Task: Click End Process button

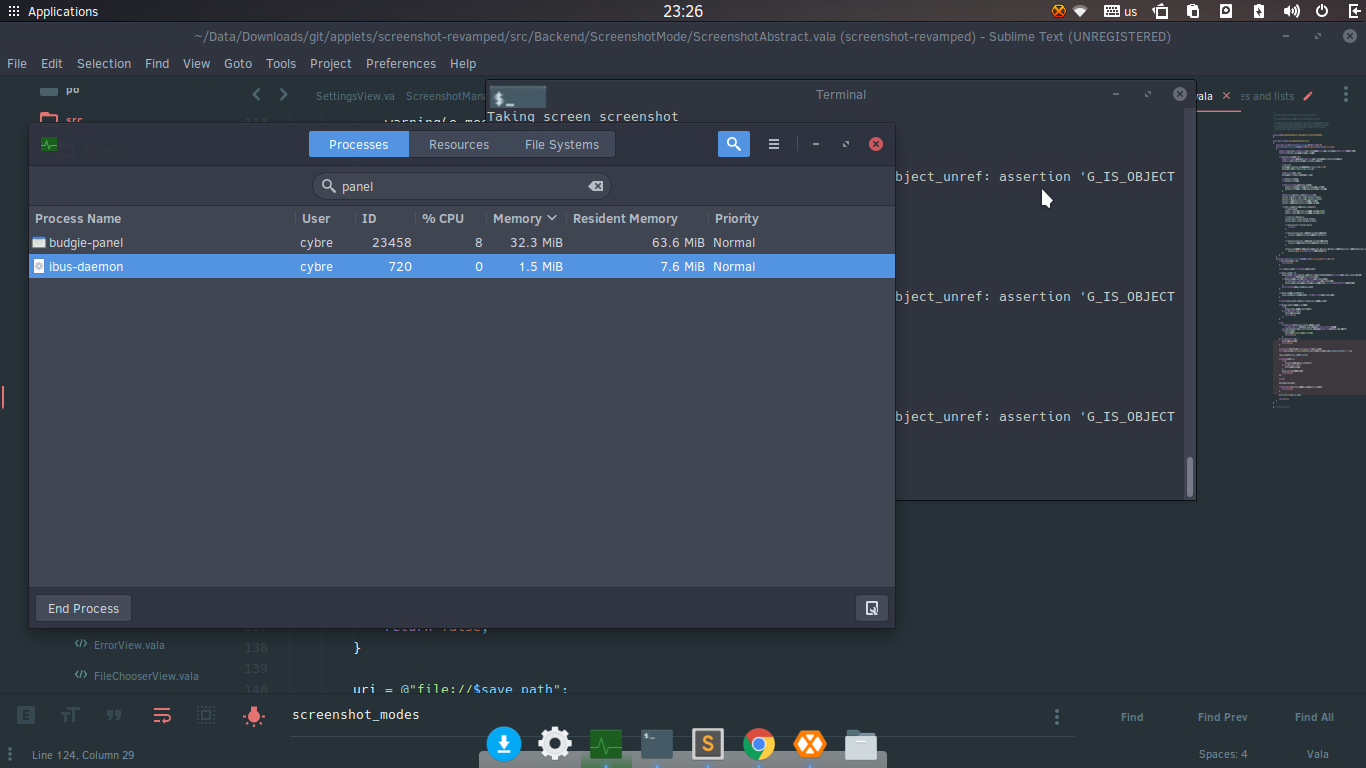Action: 84,608
